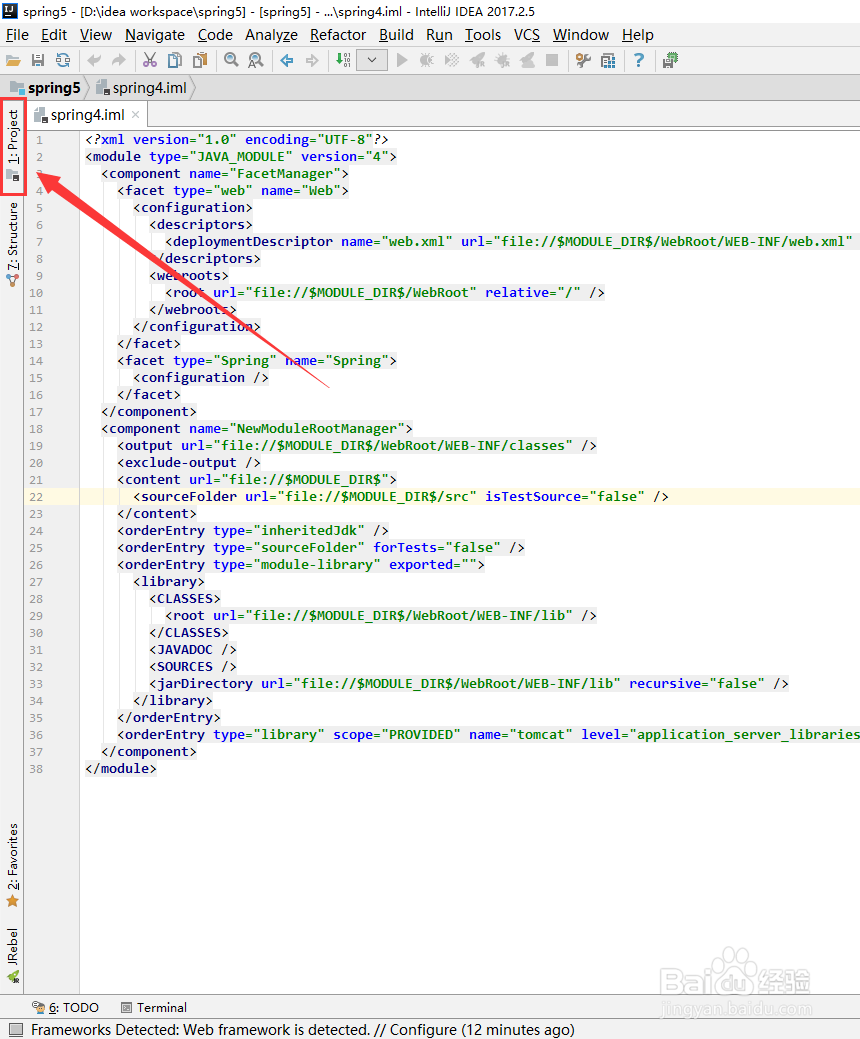Open Settings wrench icon

pos(583,61)
